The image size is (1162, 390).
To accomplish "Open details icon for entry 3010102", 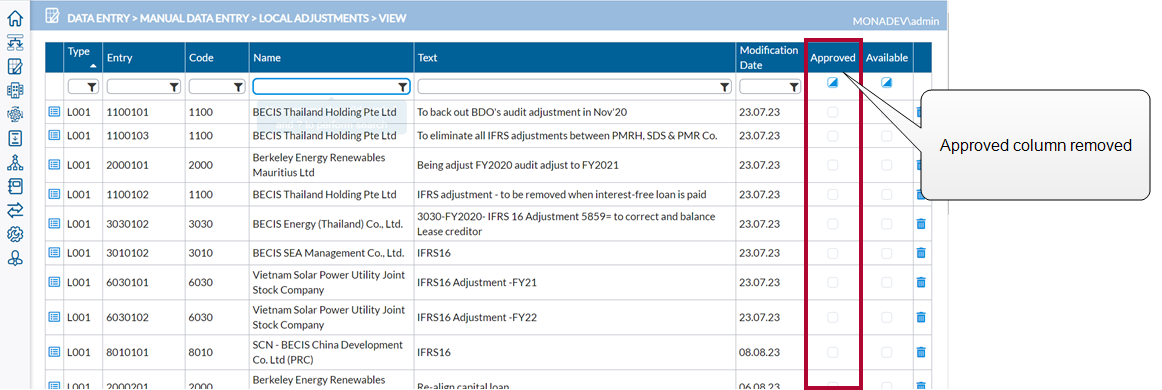I will pos(54,252).
